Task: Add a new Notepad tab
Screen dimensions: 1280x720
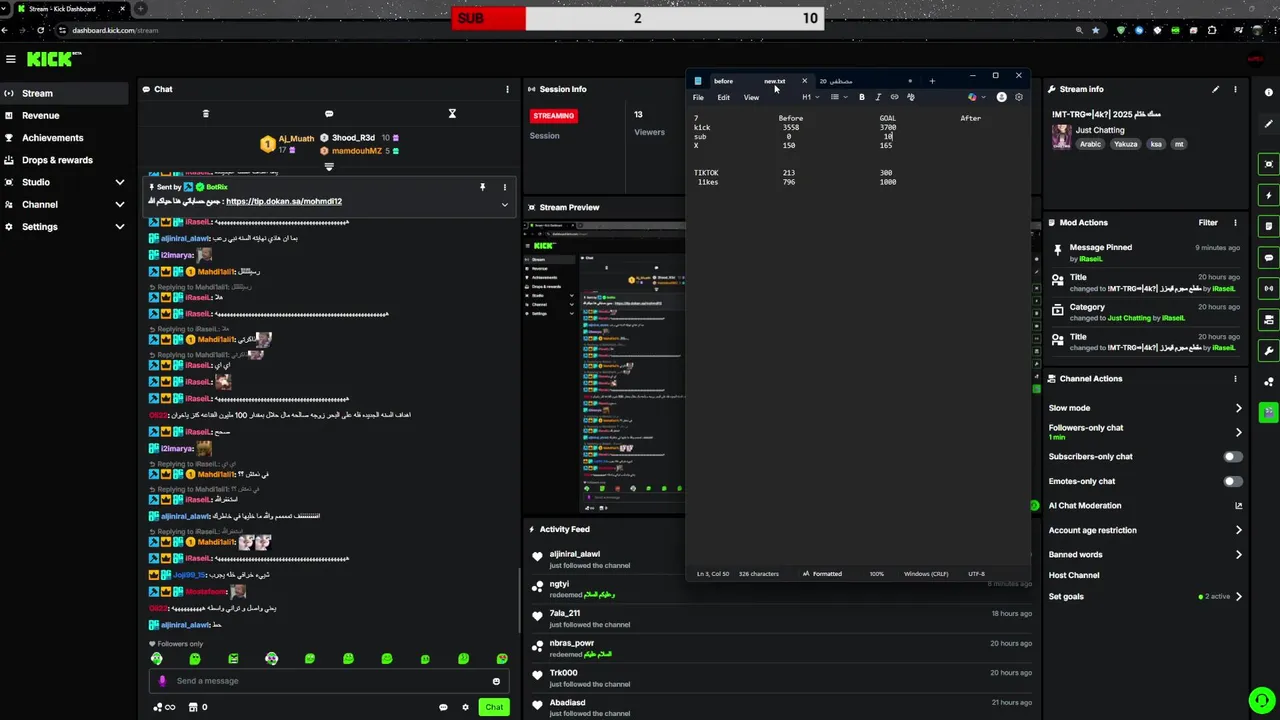Action: click(x=932, y=81)
